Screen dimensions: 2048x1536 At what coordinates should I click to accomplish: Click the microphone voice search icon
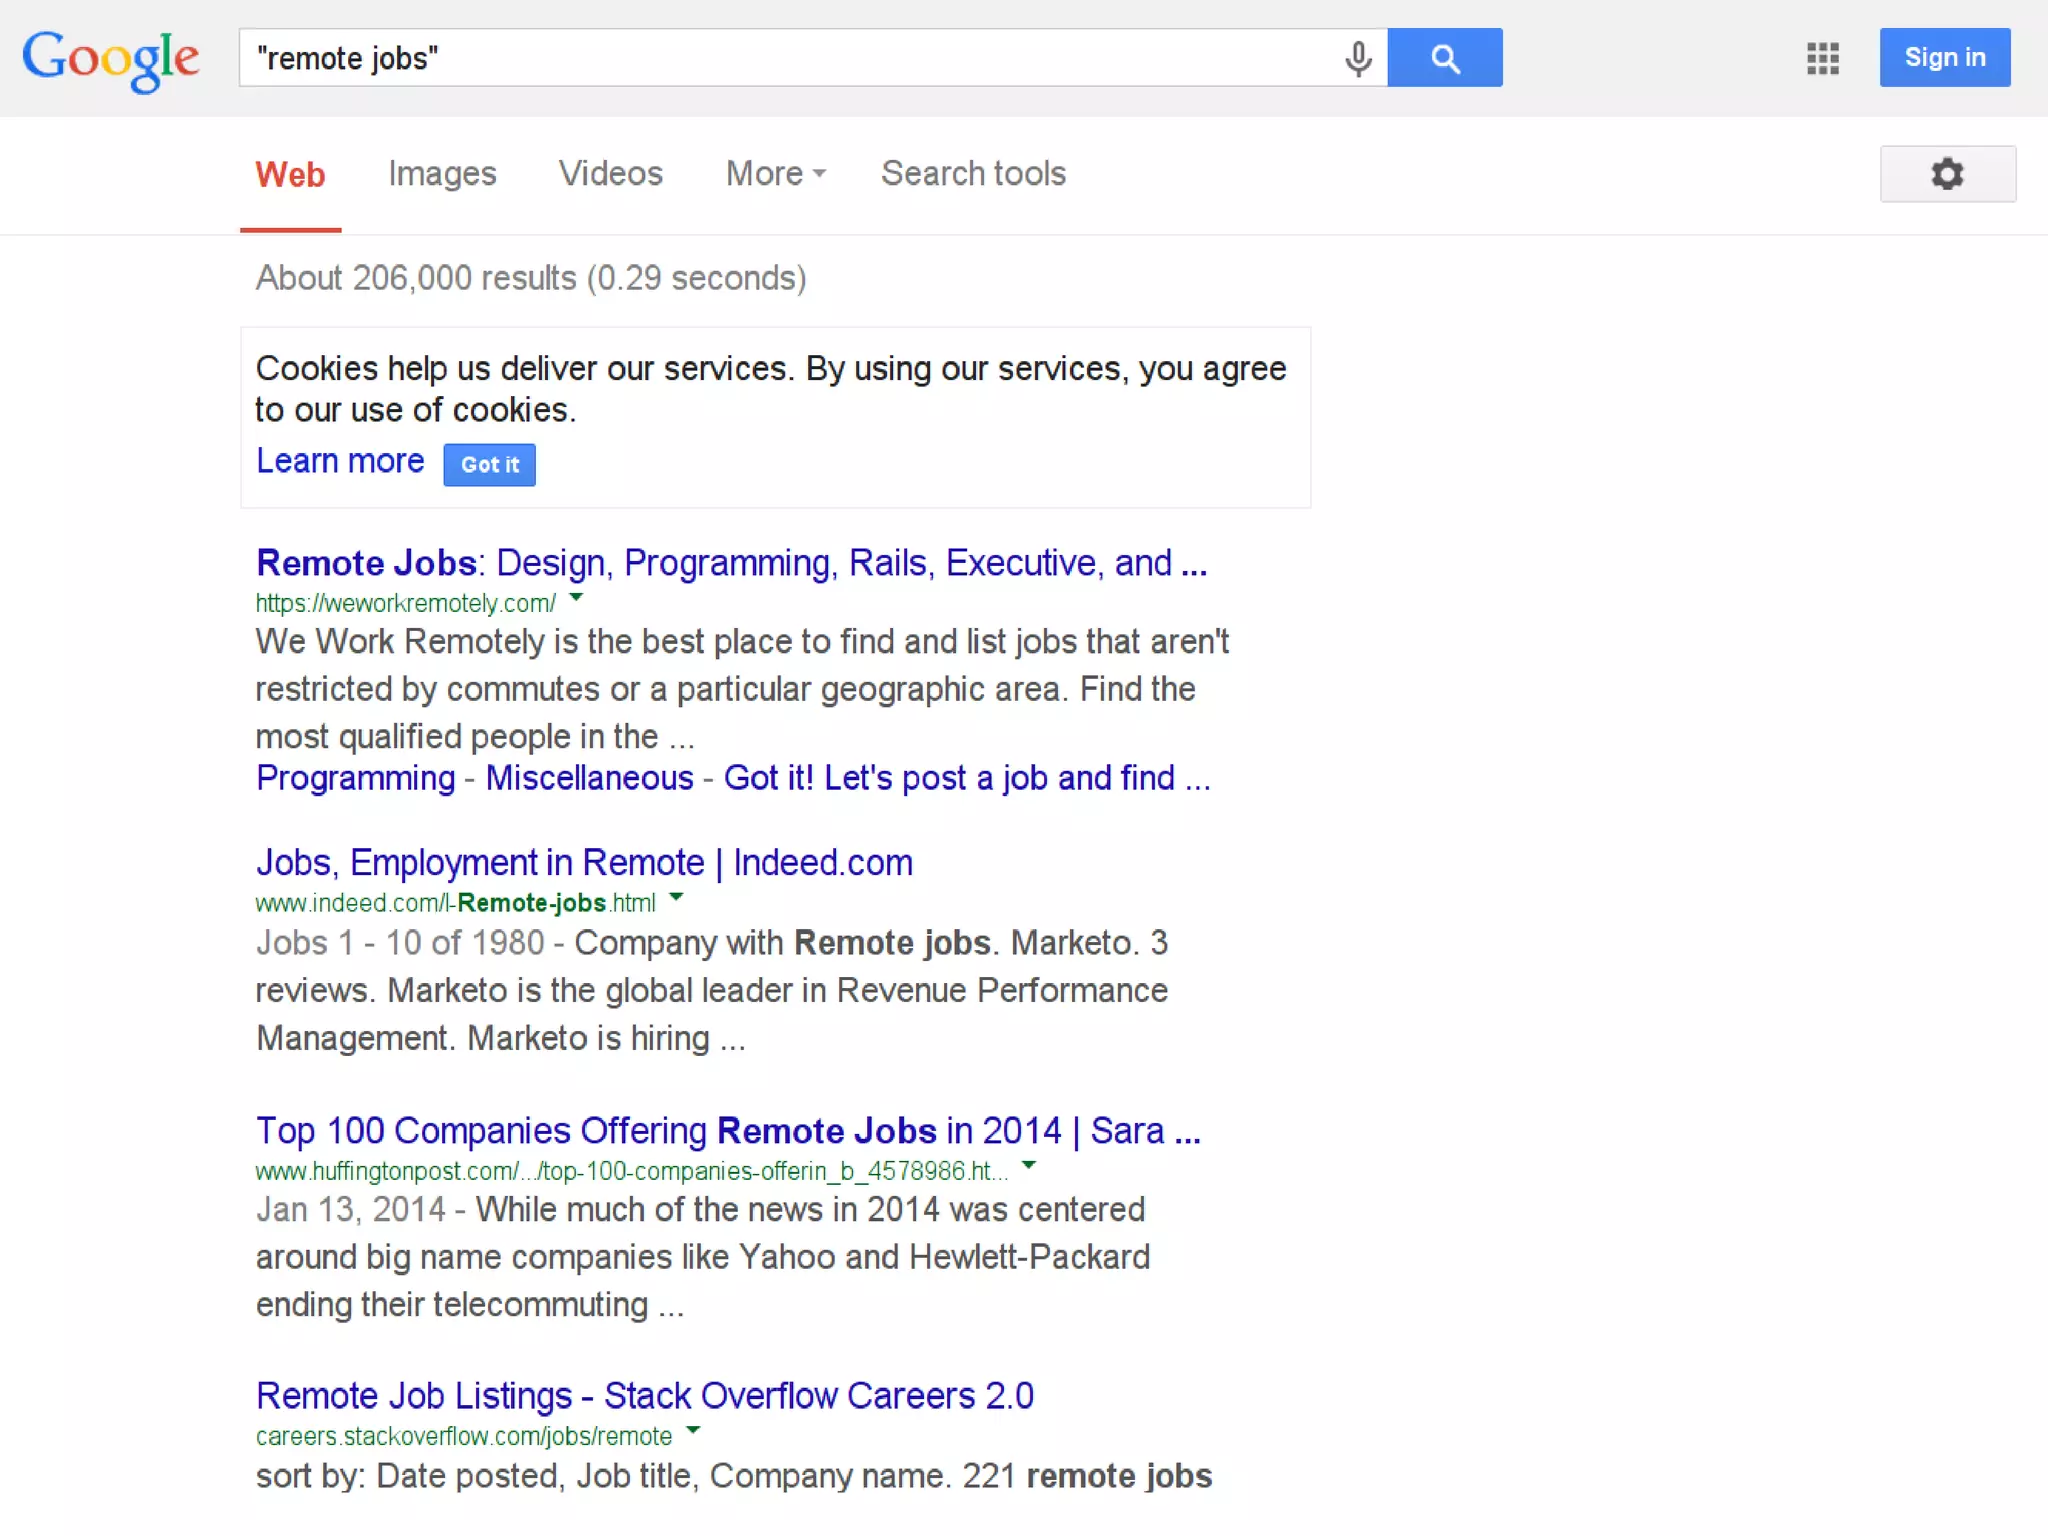pos(1357,59)
